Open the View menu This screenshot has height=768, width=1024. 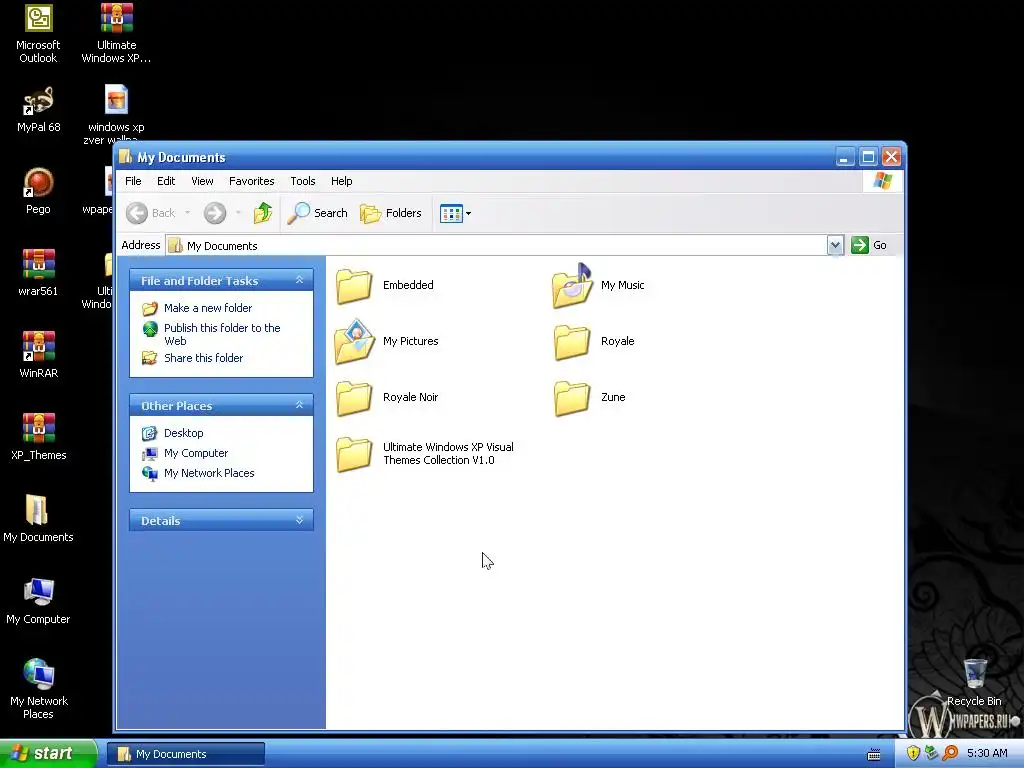[202, 181]
